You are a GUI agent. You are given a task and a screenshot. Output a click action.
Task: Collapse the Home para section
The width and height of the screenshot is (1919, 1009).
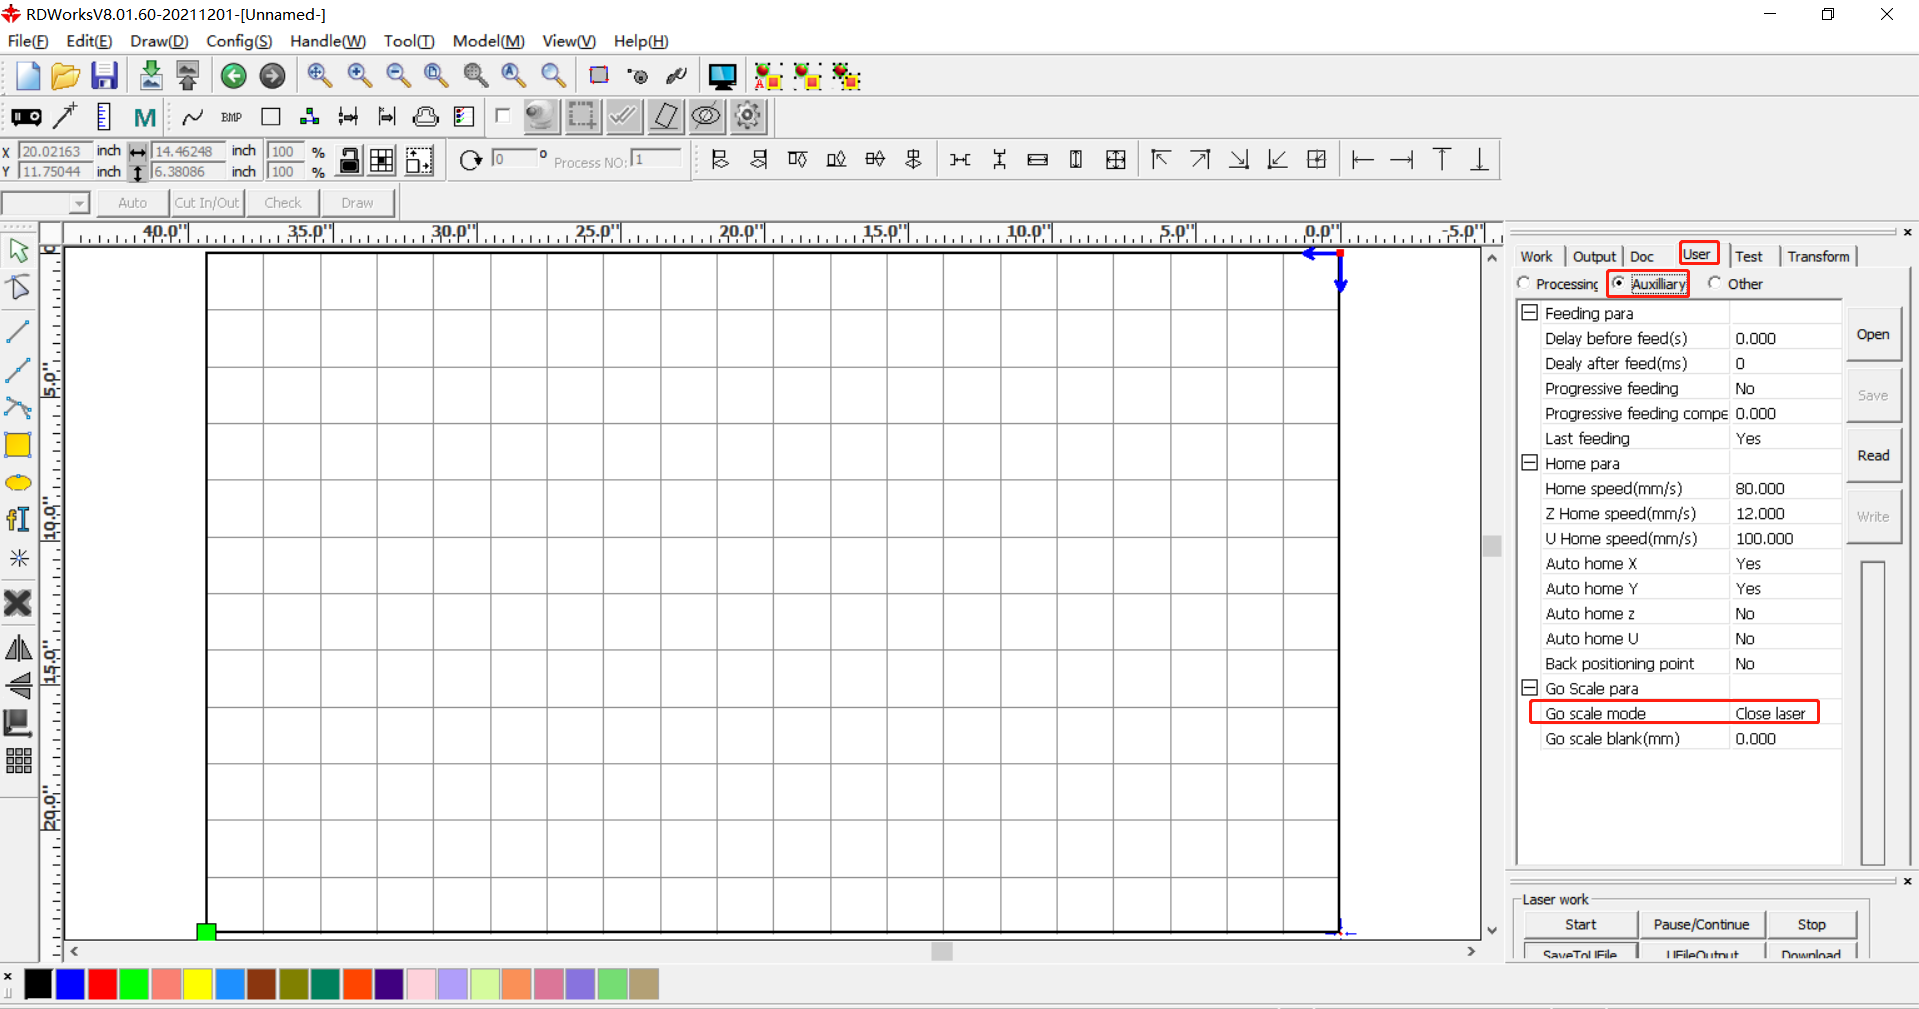tap(1529, 463)
